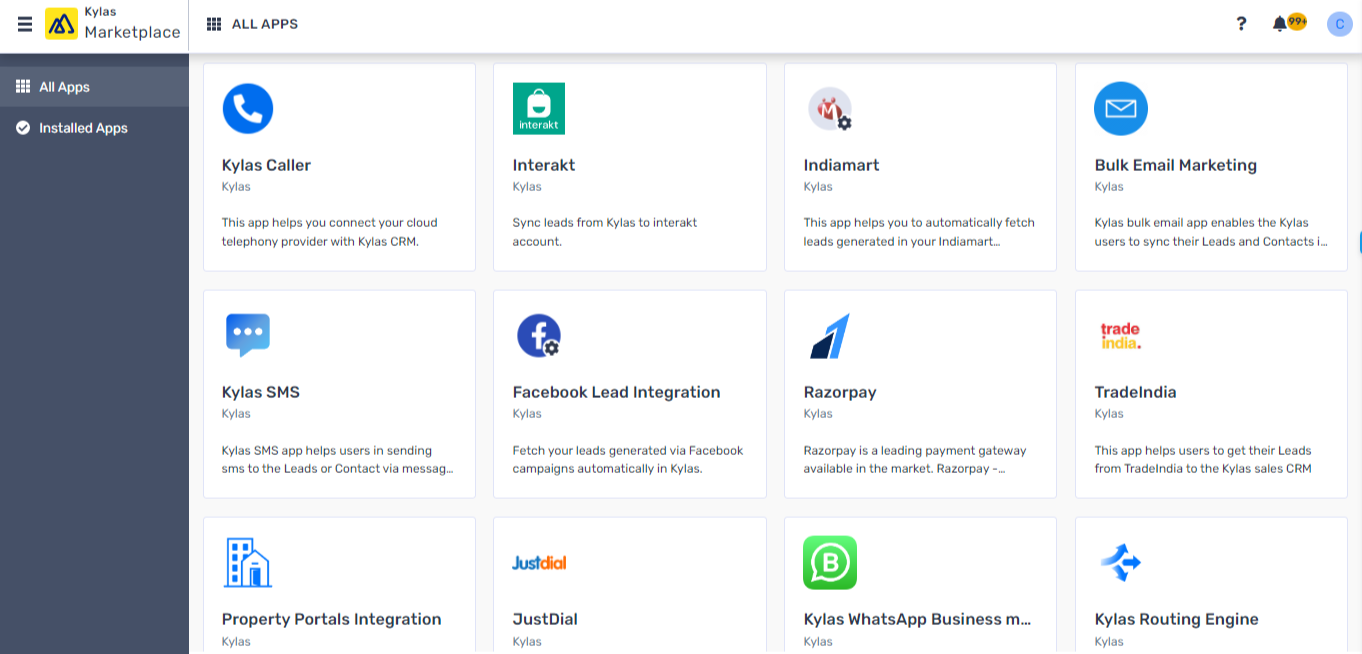Click the Interakt app icon
The height and width of the screenshot is (654, 1362).
coord(539,108)
